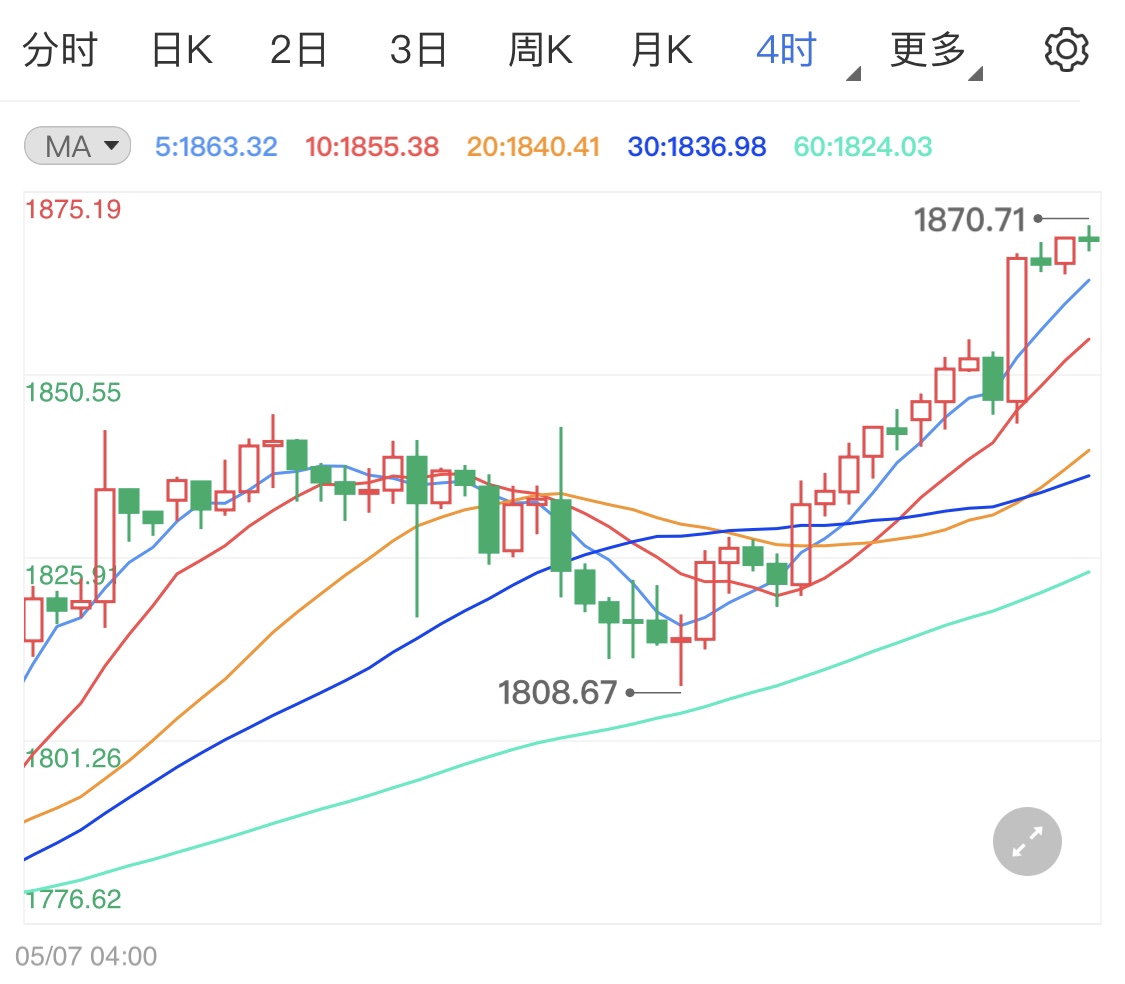Click the high price label 1870.71

[969, 220]
